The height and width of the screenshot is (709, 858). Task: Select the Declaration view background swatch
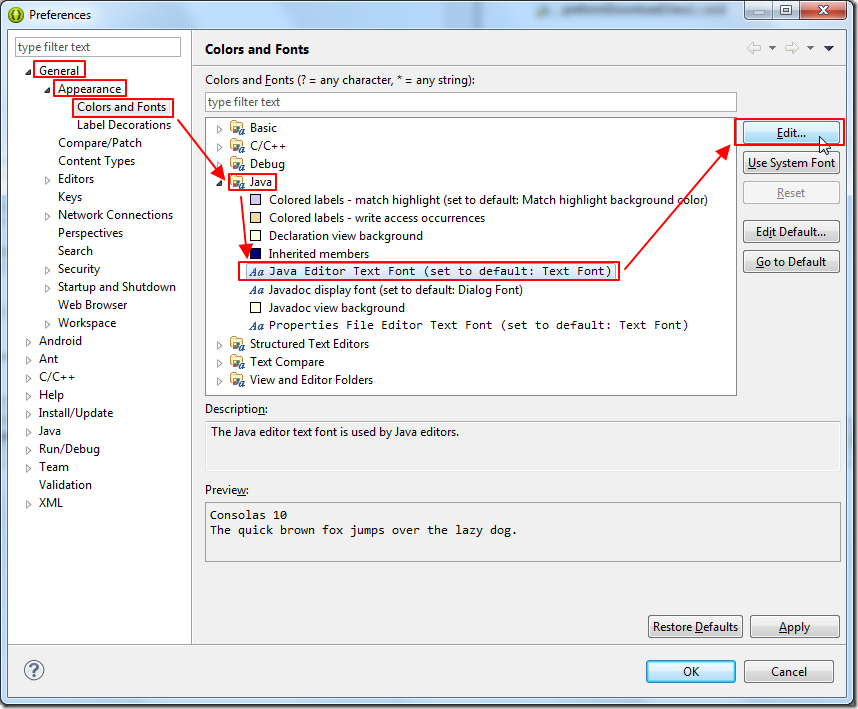click(x=256, y=236)
